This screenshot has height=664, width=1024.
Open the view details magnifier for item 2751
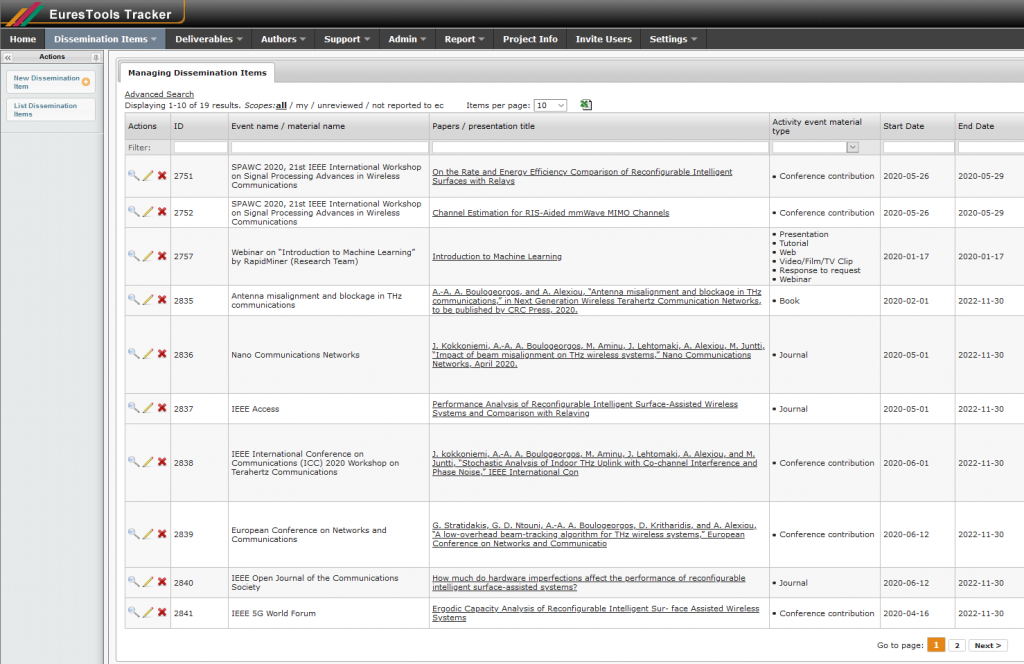[133, 175]
